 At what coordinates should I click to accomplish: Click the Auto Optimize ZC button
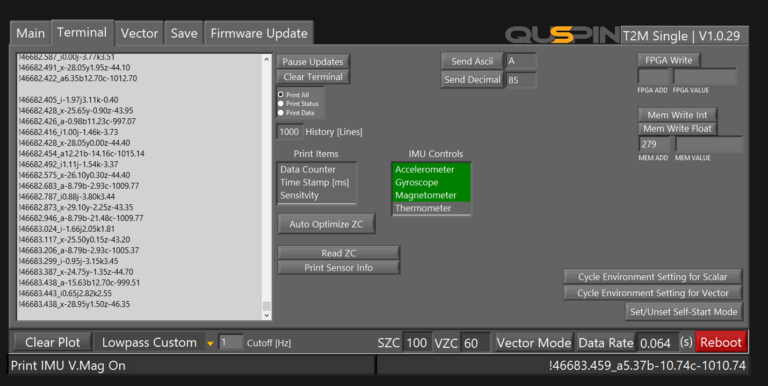(326, 224)
